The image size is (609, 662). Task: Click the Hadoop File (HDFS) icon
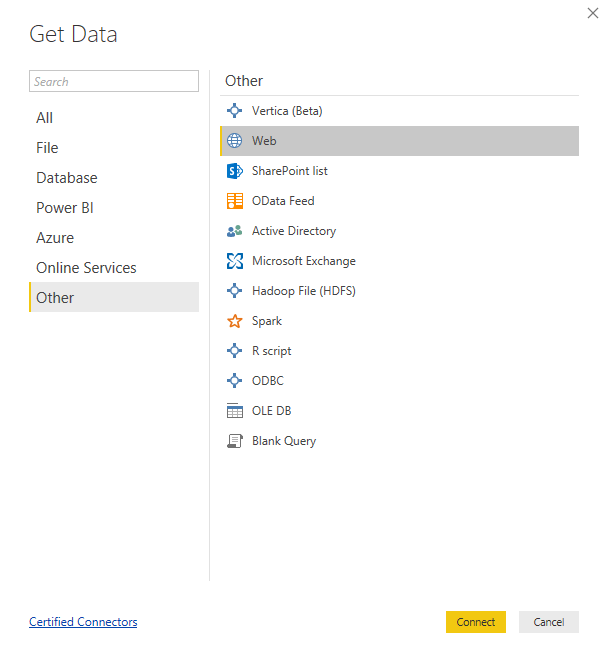click(x=234, y=291)
